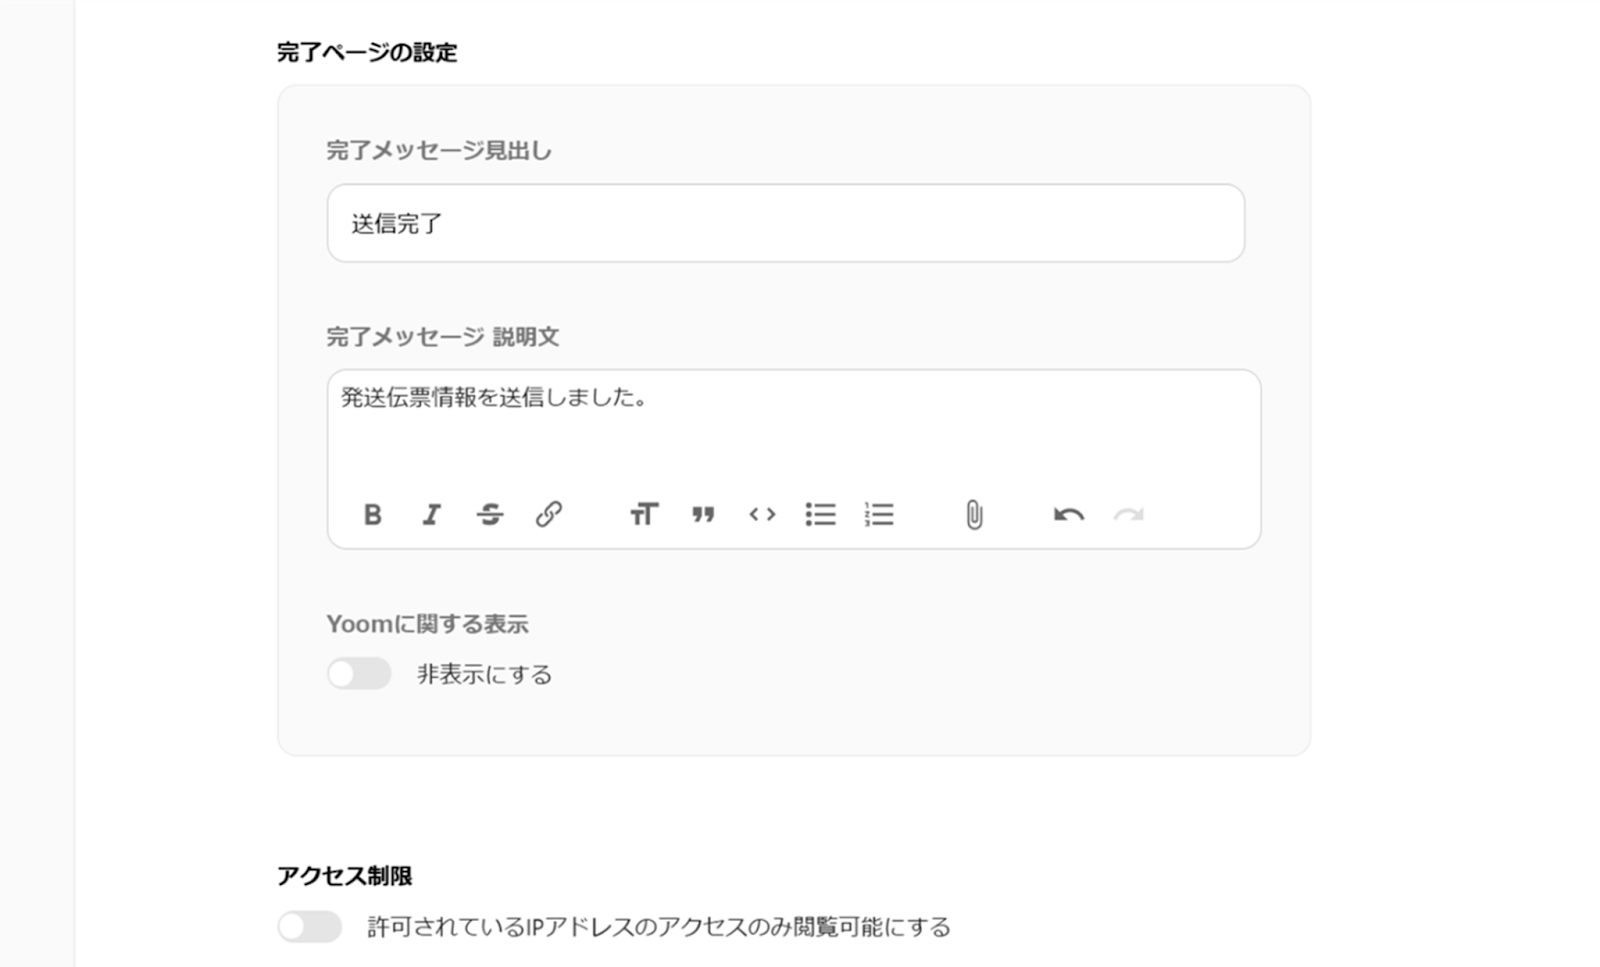Click the text size heading icon
This screenshot has height=967, width=1600.
click(644, 514)
